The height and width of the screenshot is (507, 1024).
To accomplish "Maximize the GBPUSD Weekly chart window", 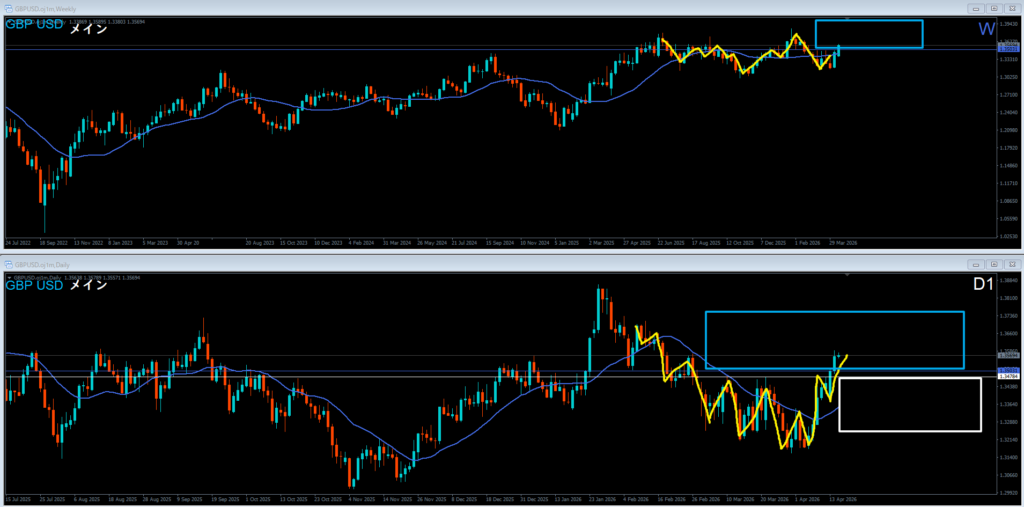I will pyautogui.click(x=994, y=8).
